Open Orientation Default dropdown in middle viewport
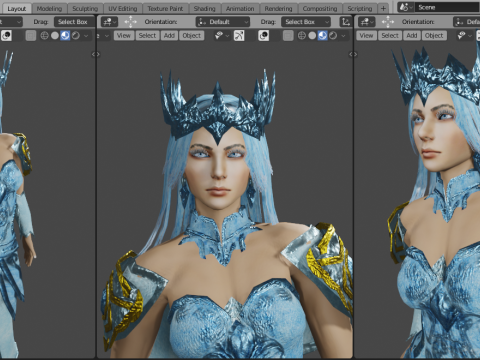The width and height of the screenshot is (480, 360). point(223,22)
